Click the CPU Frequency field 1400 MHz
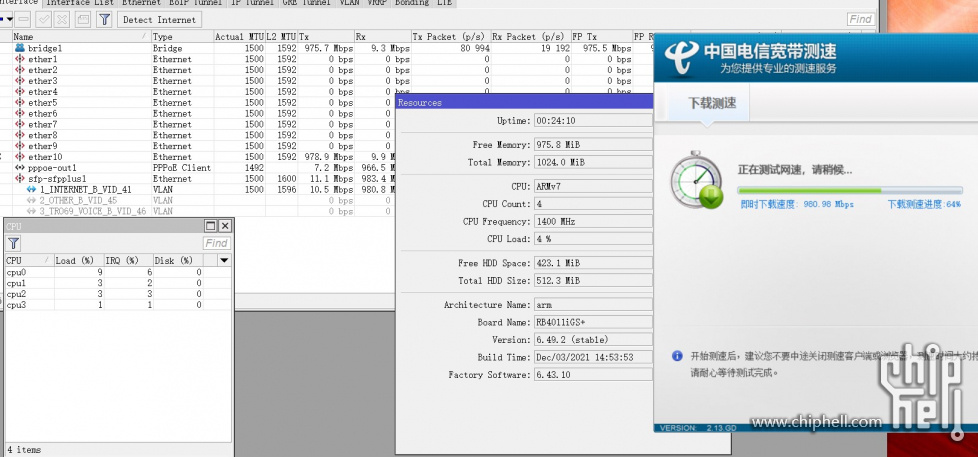978x457 pixels. pos(592,221)
